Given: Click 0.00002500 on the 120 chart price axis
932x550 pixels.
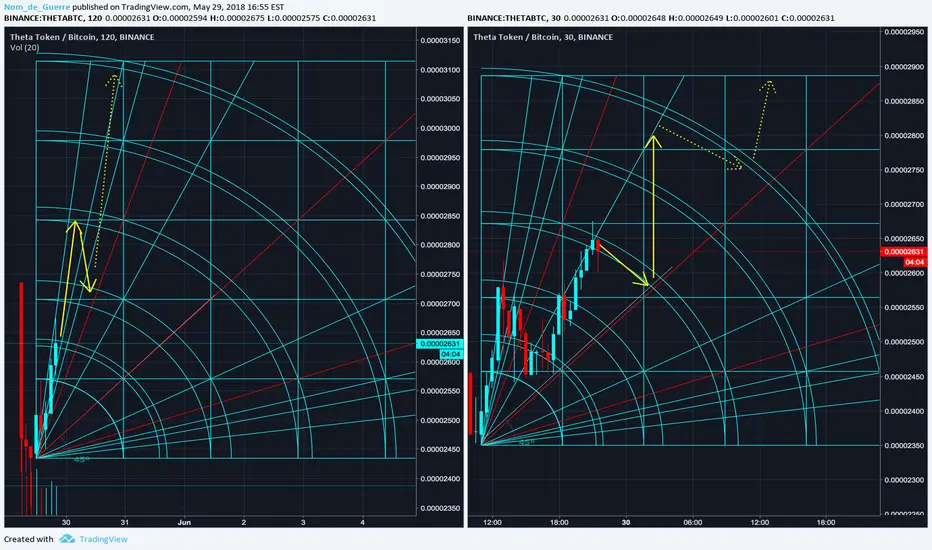Looking at the screenshot, I should point(440,420).
